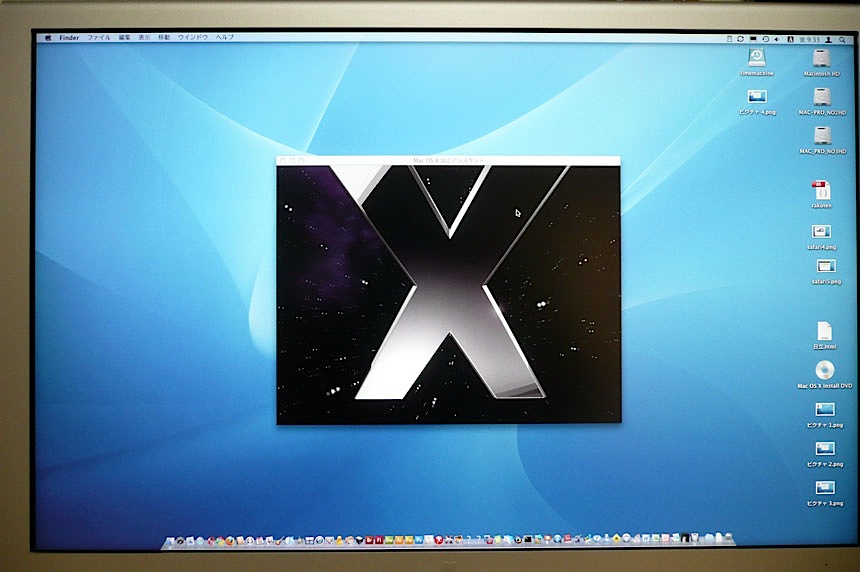Open the Trash in the Dock
The width and height of the screenshot is (860, 572).
[x=728, y=539]
